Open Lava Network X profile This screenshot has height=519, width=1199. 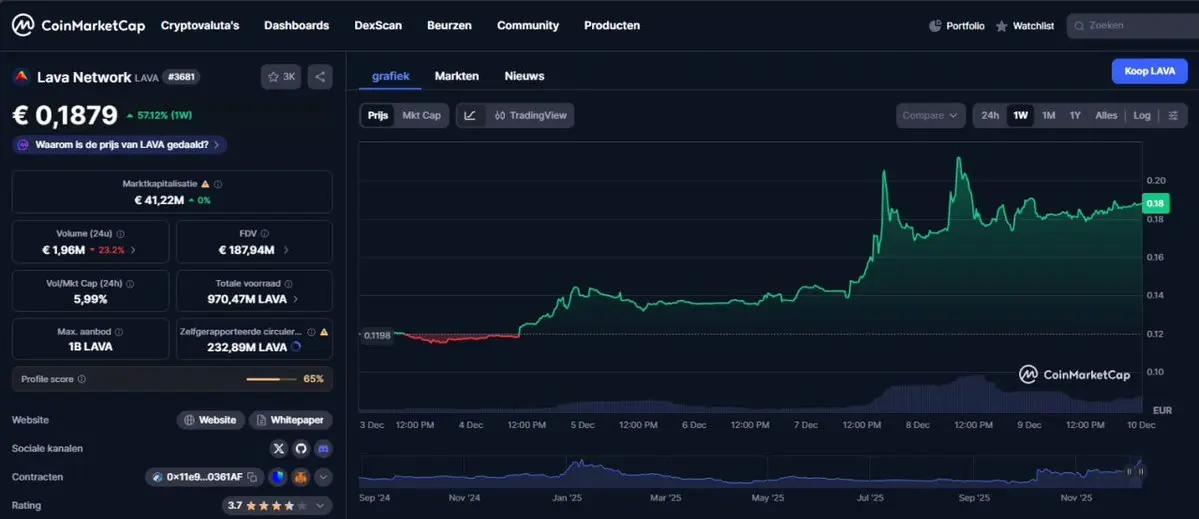[278, 449]
